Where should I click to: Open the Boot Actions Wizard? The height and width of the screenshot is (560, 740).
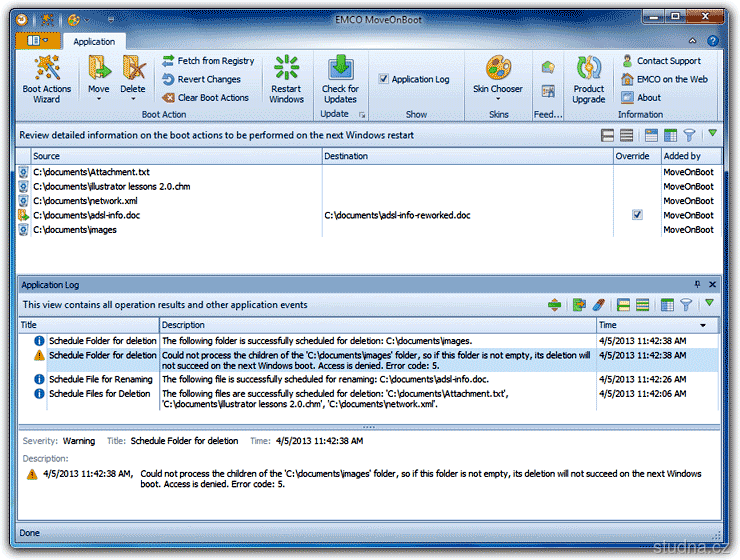click(47, 78)
